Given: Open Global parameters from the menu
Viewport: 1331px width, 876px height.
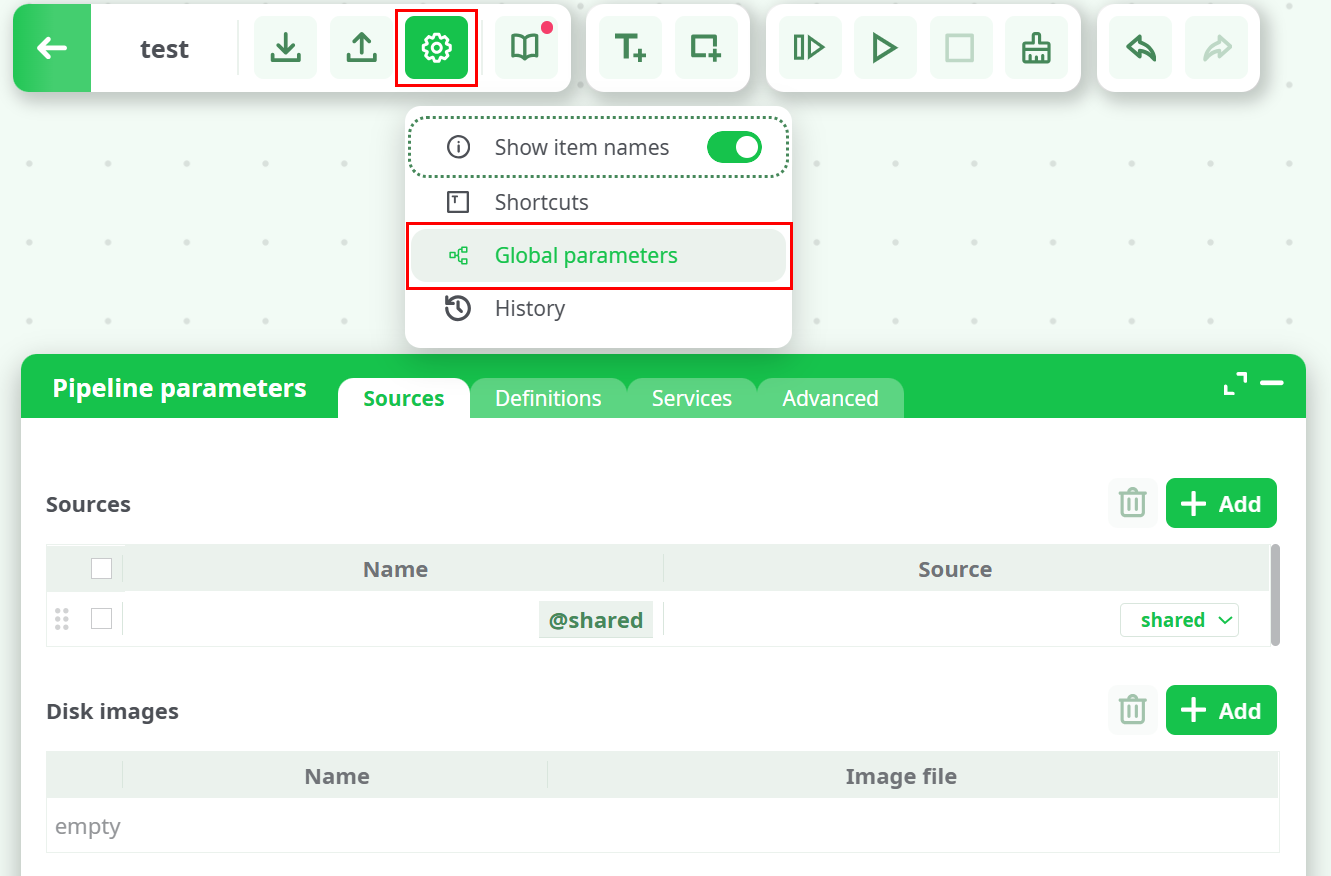Looking at the screenshot, I should [587, 256].
